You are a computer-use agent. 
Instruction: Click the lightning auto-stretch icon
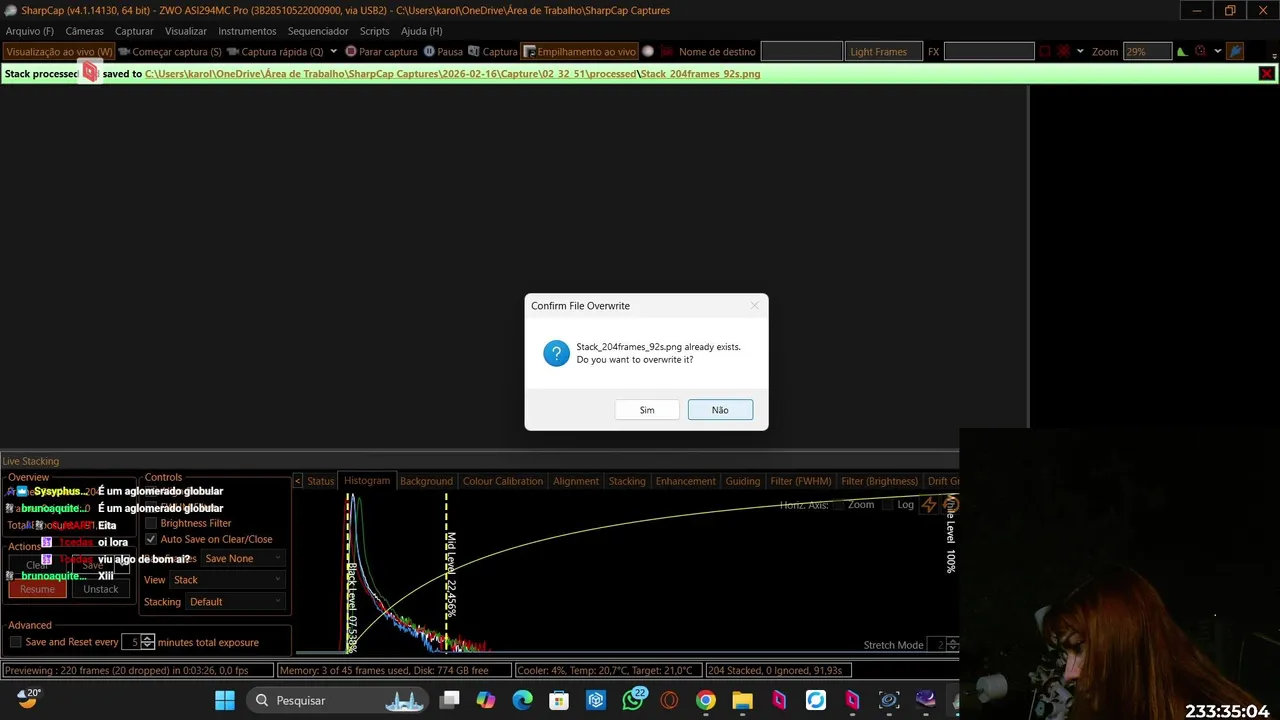(x=929, y=505)
